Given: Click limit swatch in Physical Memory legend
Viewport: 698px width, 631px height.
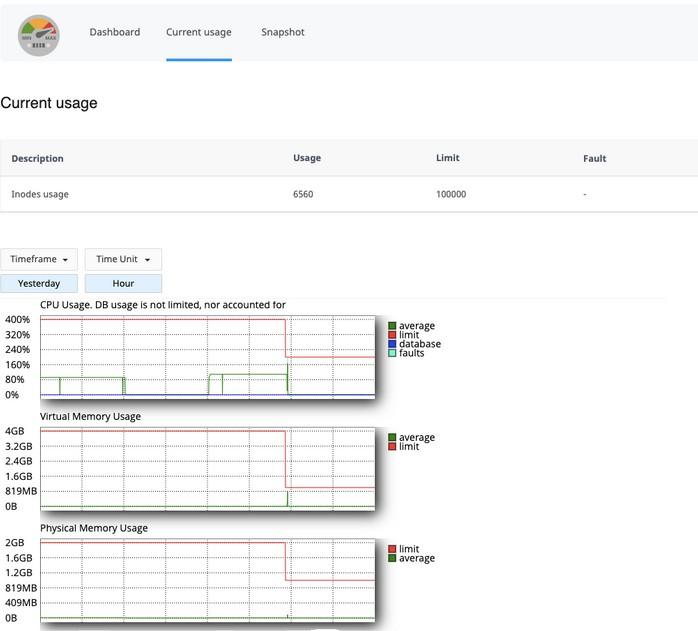Looking at the screenshot, I should [x=392, y=549].
